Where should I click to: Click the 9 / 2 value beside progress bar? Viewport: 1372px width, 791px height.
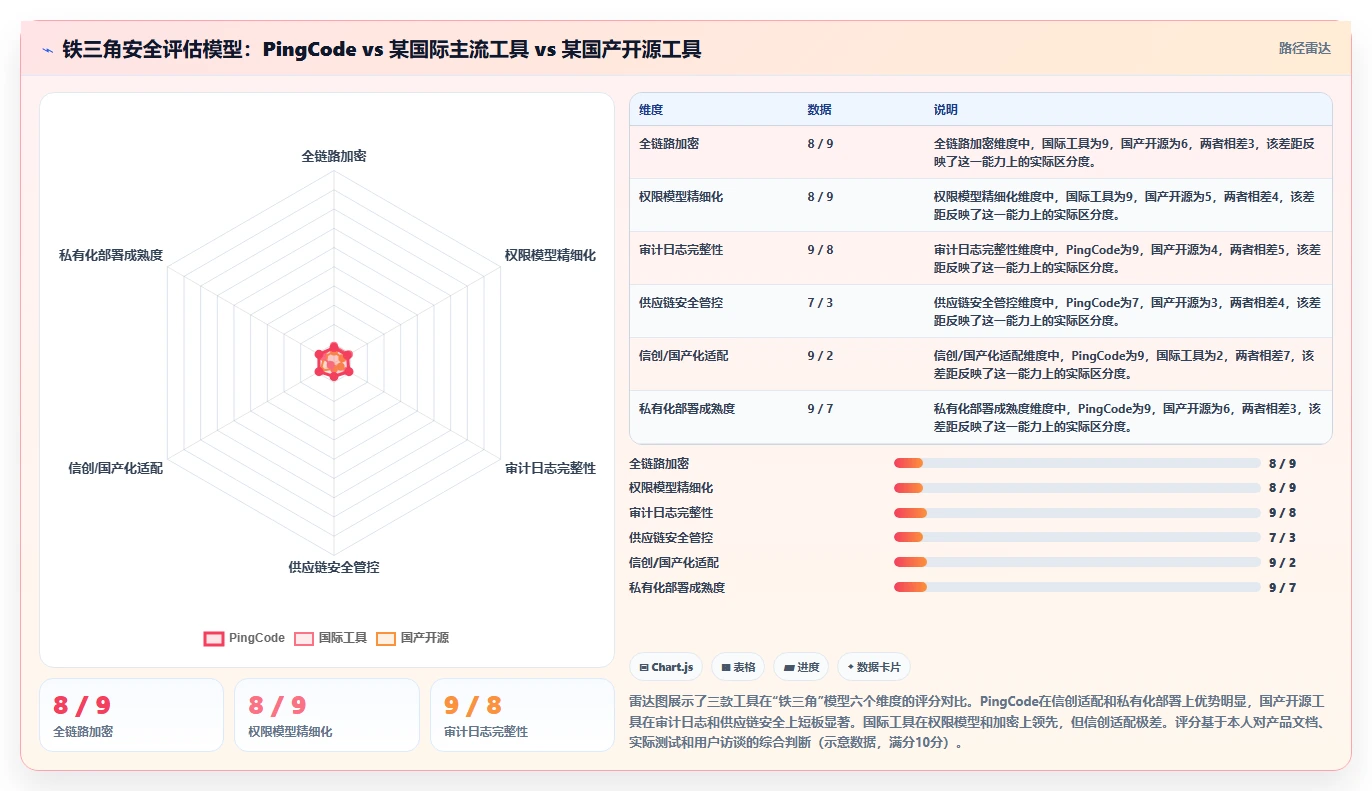(1282, 563)
